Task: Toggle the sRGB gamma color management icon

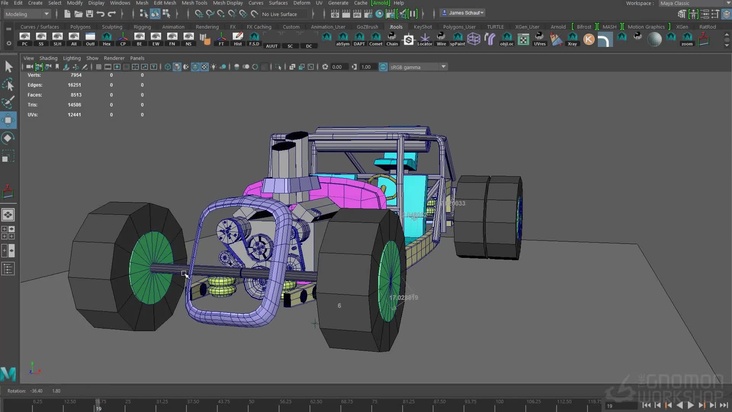Action: pyautogui.click(x=383, y=67)
